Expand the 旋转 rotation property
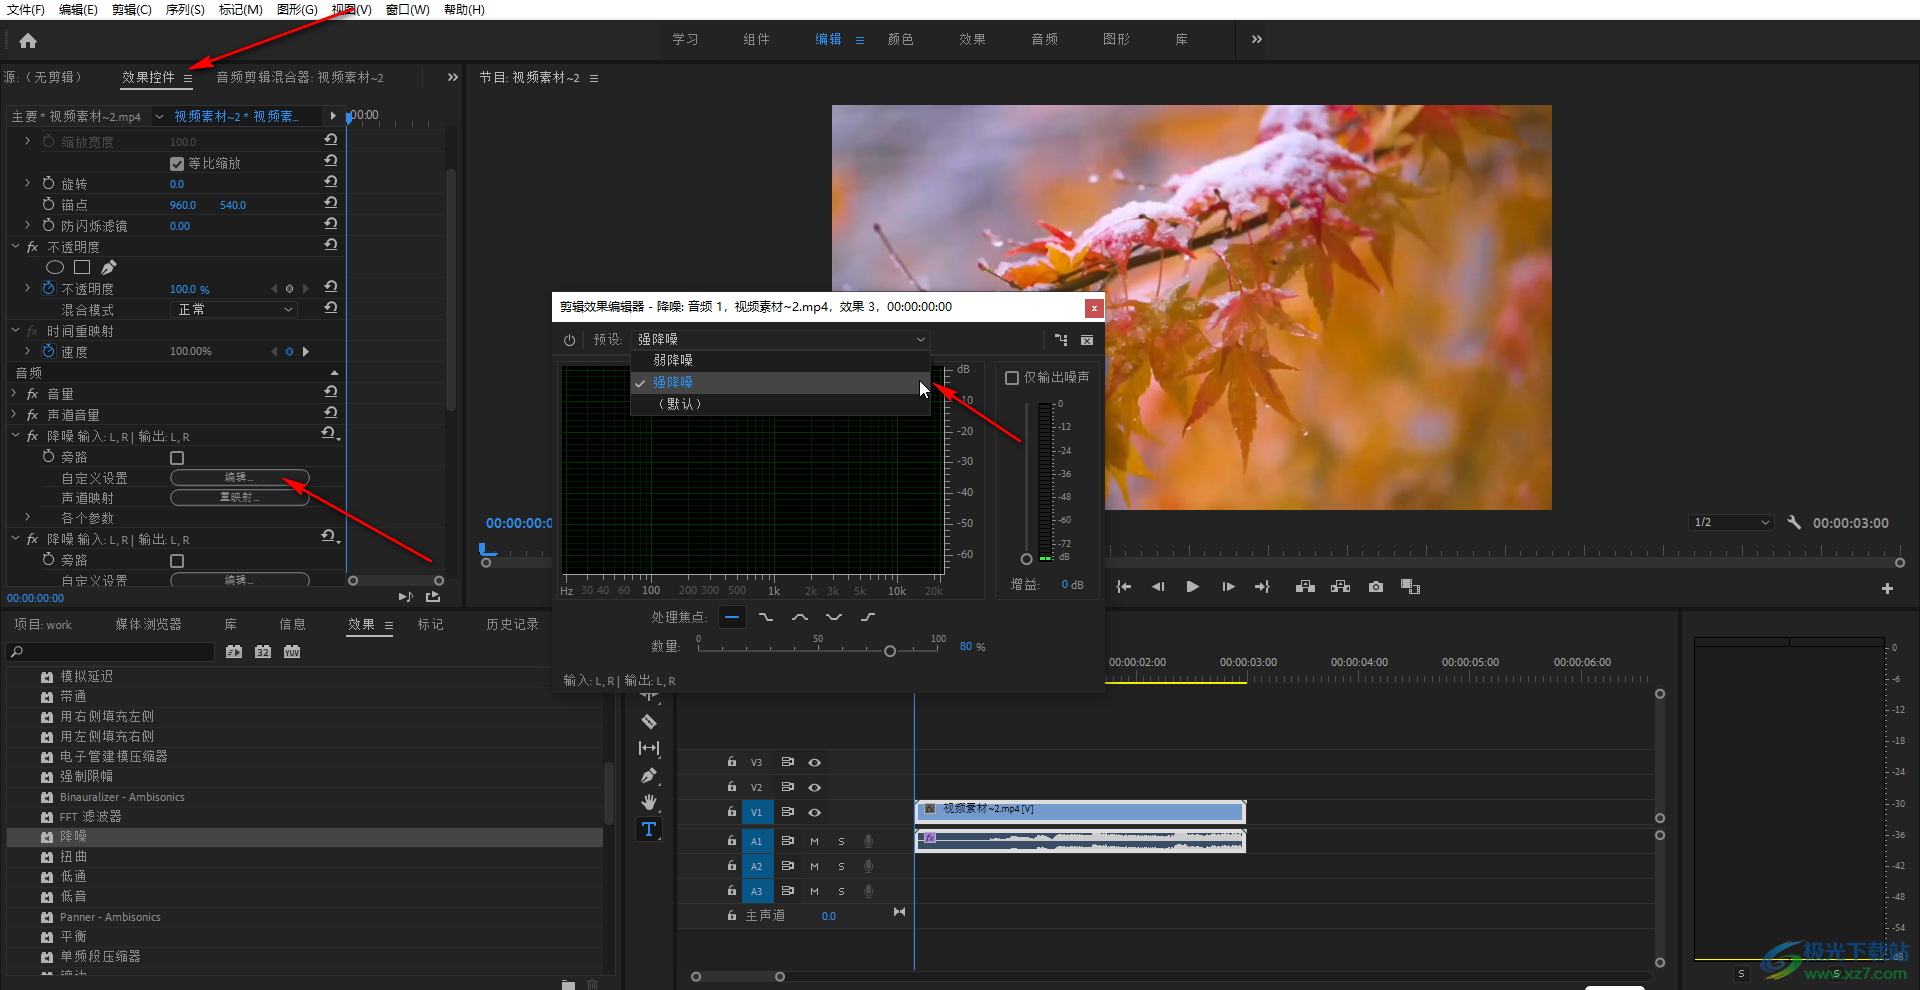The width and height of the screenshot is (1920, 990). [27, 183]
